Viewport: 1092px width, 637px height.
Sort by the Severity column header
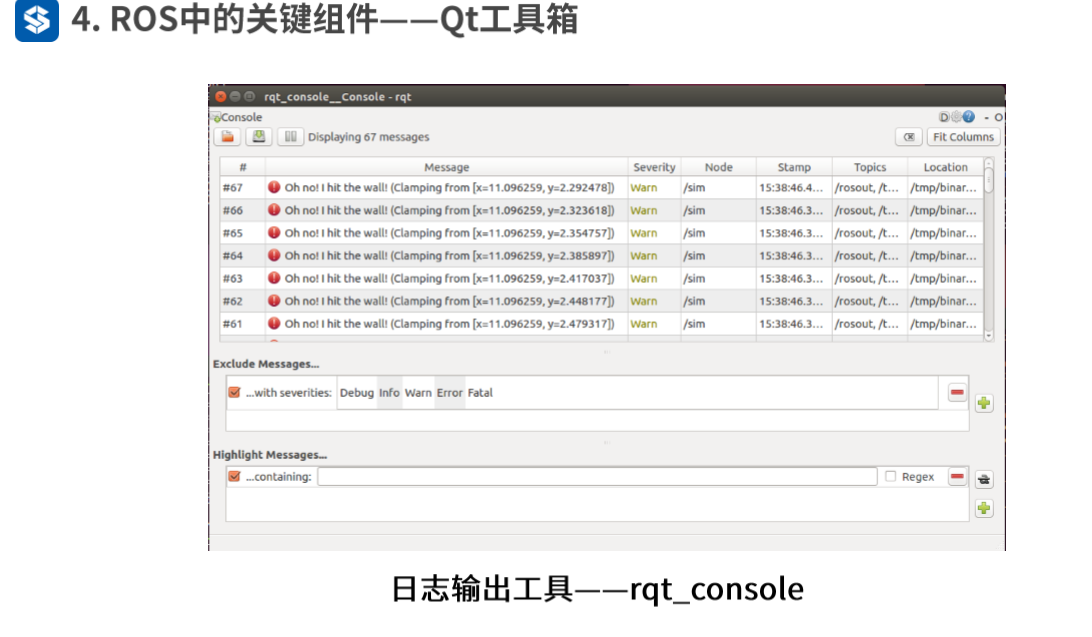click(x=654, y=167)
